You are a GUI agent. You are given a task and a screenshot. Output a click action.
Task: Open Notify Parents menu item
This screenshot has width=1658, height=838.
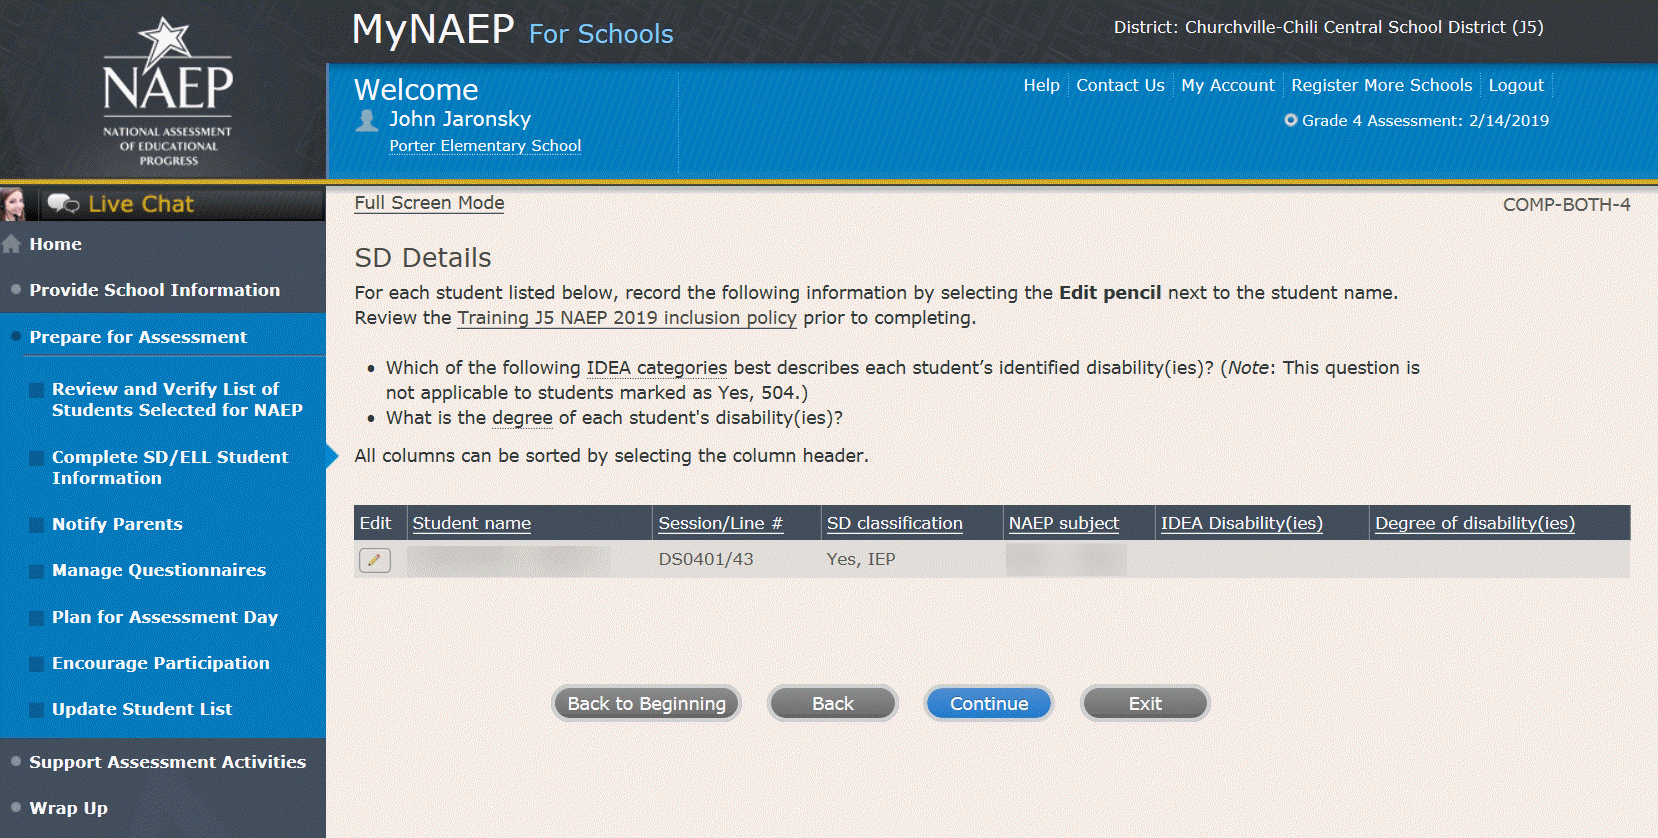(x=117, y=524)
